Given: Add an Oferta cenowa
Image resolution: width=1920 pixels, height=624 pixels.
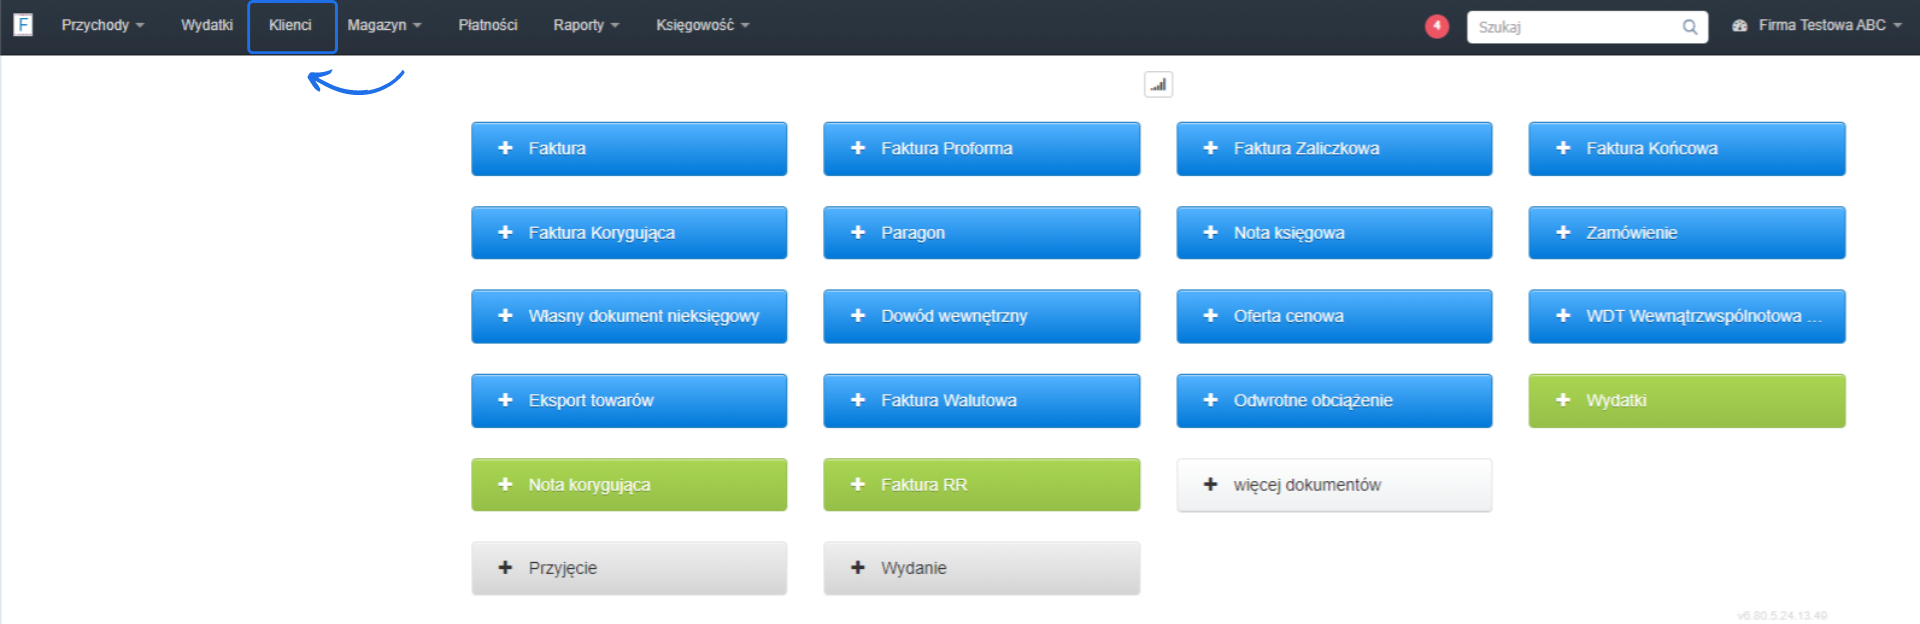Looking at the screenshot, I should [1334, 316].
